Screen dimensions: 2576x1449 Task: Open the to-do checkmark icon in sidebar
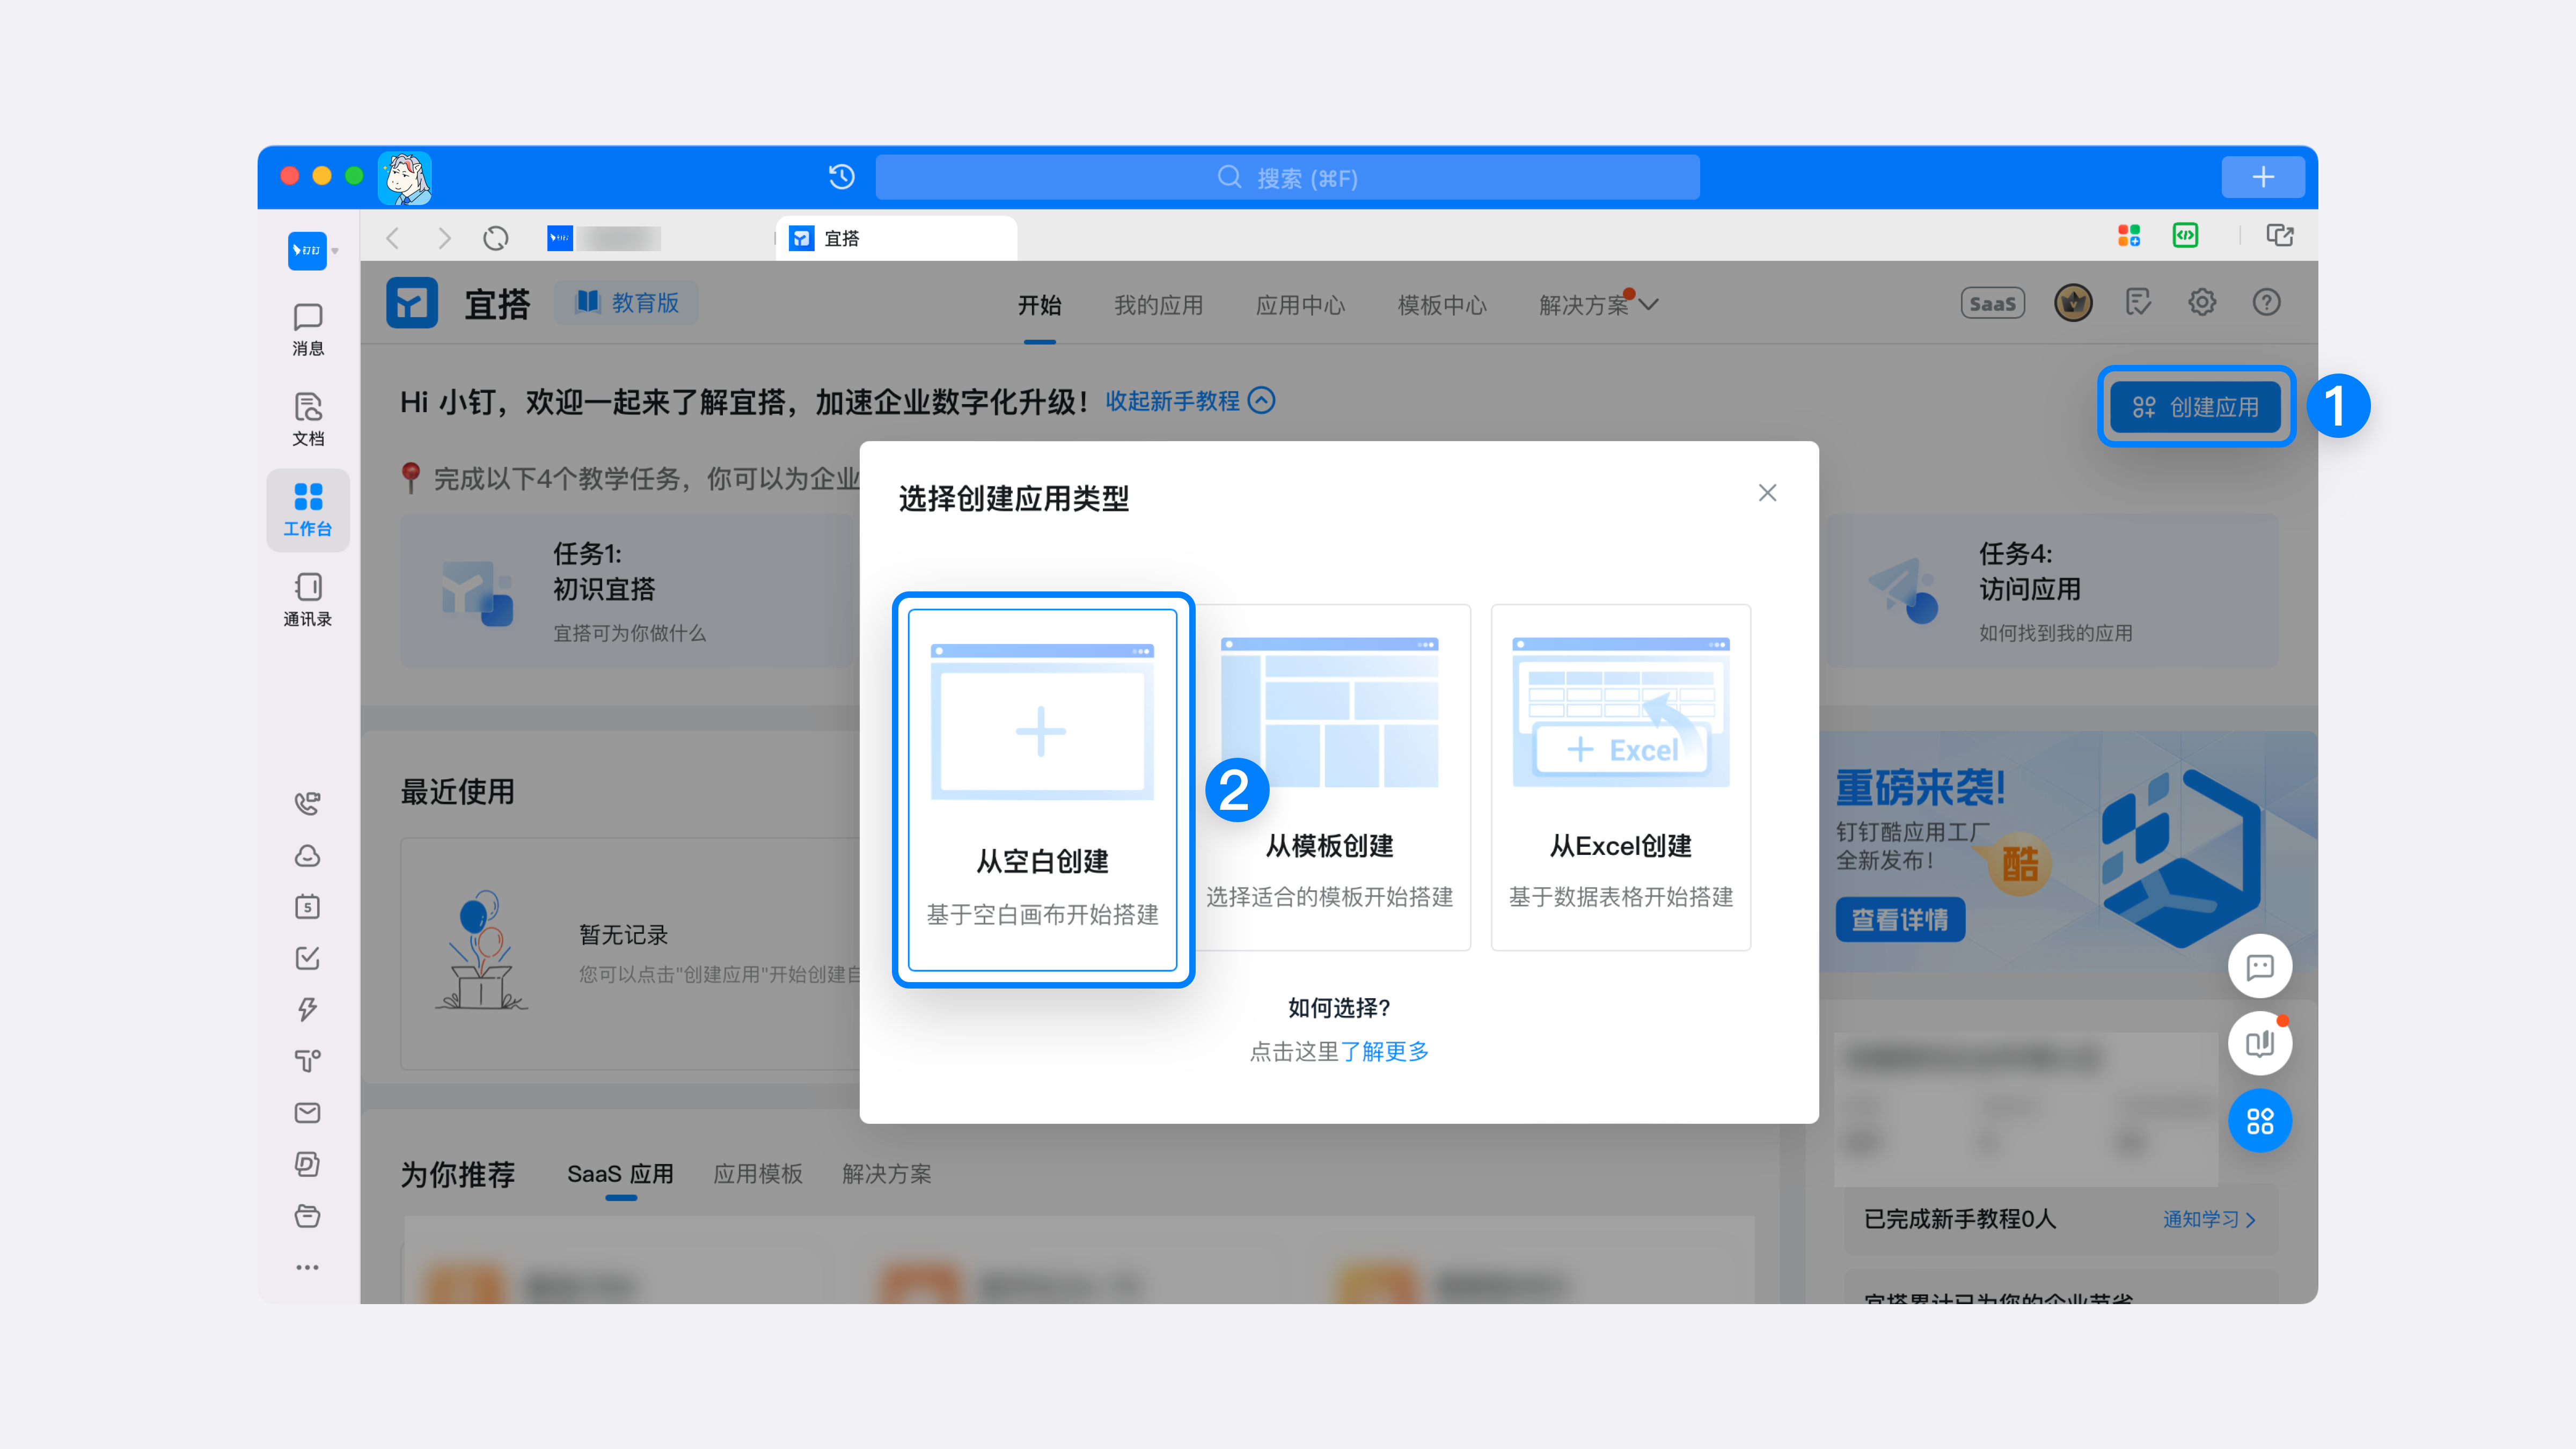coord(308,958)
